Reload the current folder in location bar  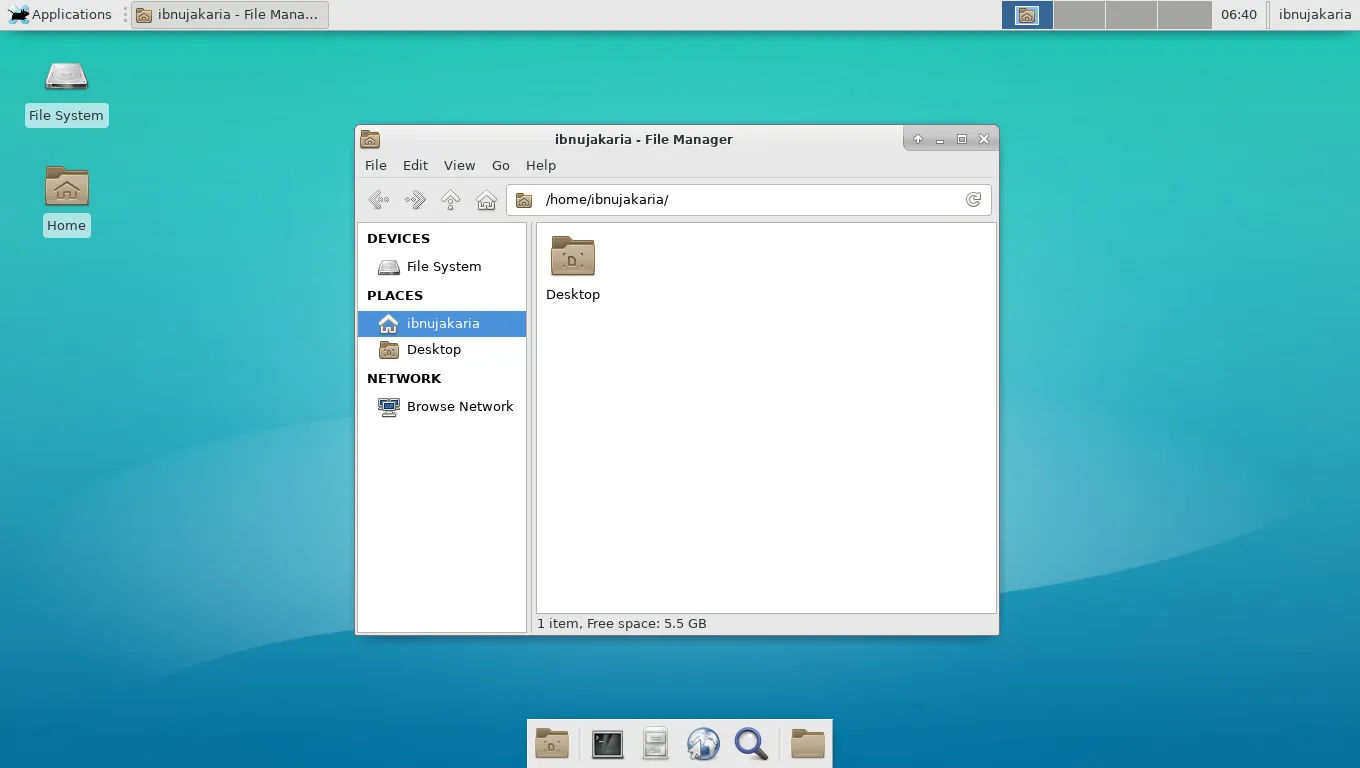pyautogui.click(x=973, y=200)
